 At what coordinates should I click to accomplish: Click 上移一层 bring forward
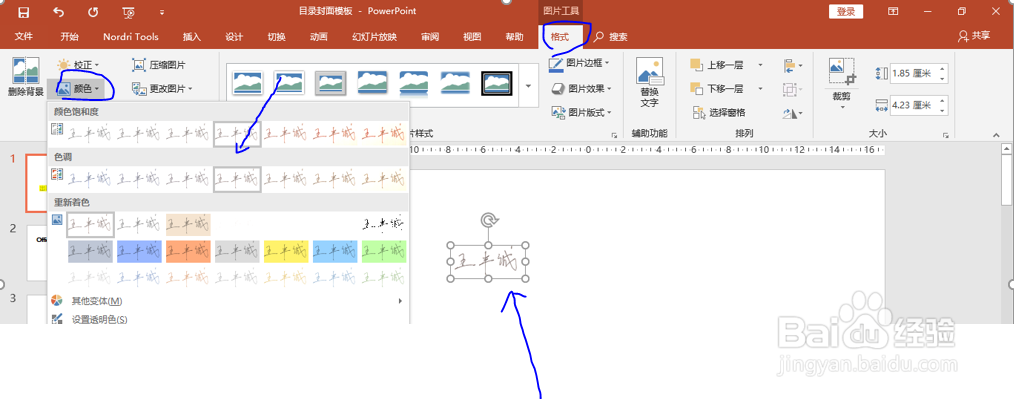click(717, 65)
